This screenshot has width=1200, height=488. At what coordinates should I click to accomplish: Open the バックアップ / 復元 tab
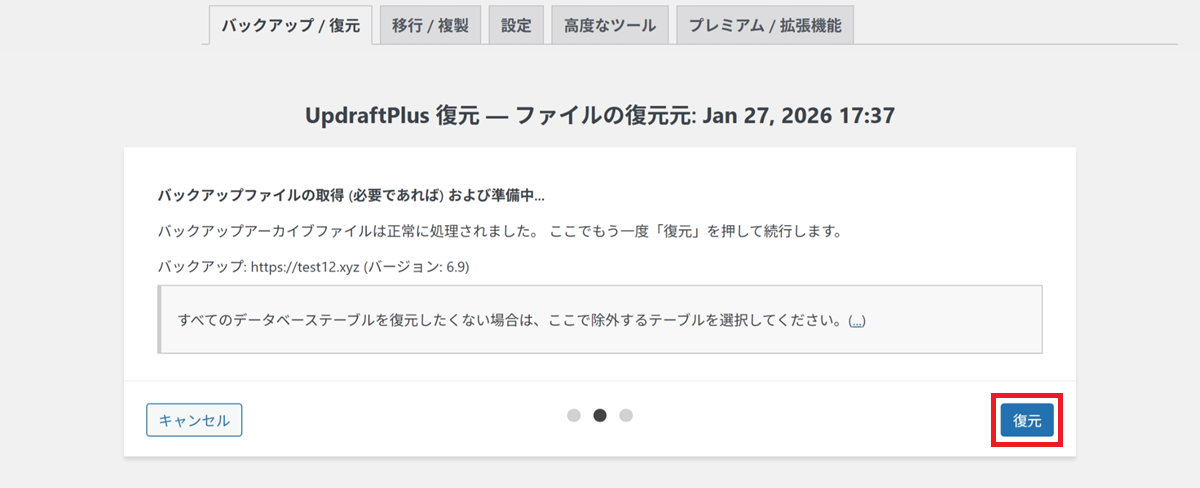[290, 26]
